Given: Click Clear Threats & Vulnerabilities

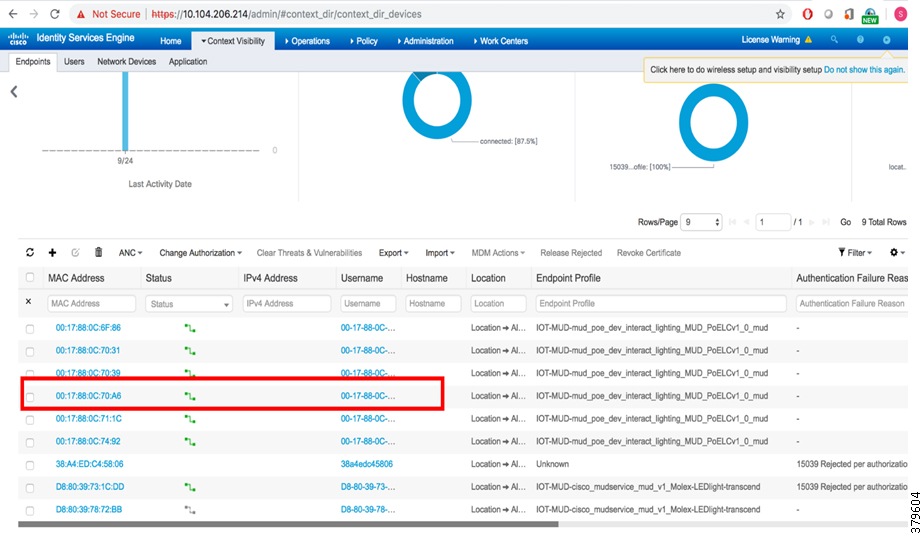Looking at the screenshot, I should point(309,253).
